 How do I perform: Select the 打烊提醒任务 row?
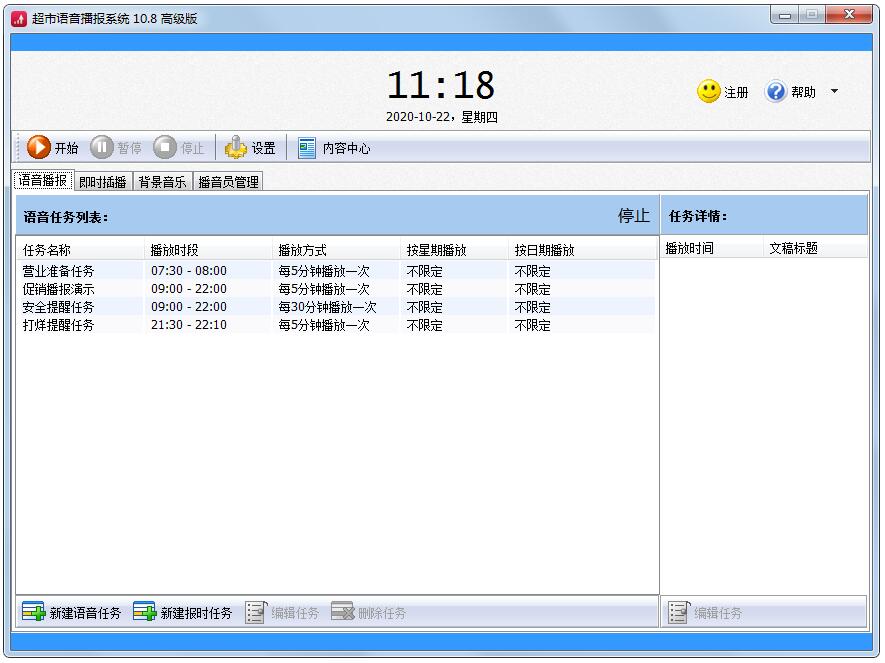pyautogui.click(x=337, y=325)
